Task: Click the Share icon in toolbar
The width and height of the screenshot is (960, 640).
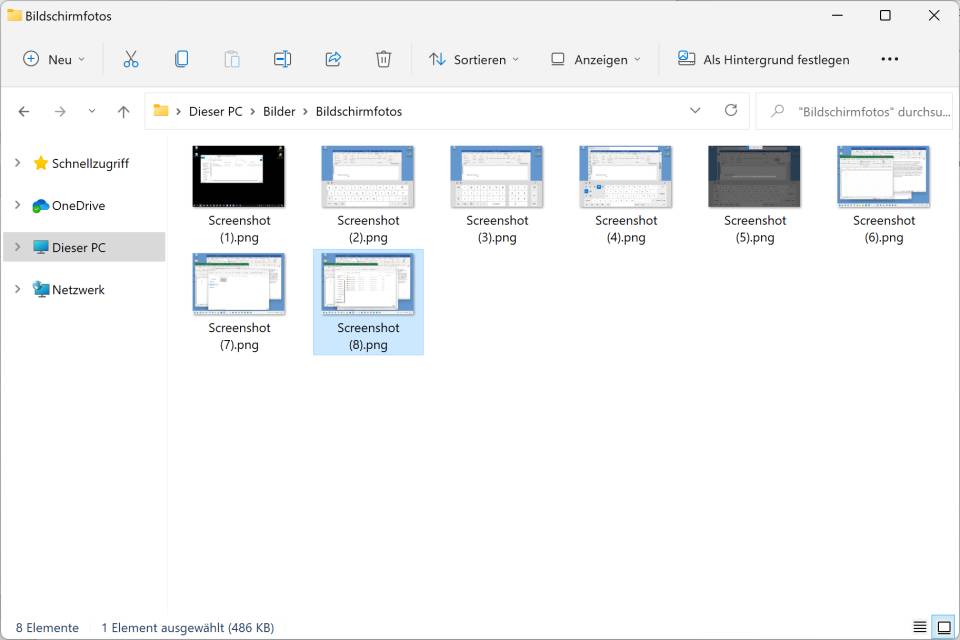Action: (333, 59)
